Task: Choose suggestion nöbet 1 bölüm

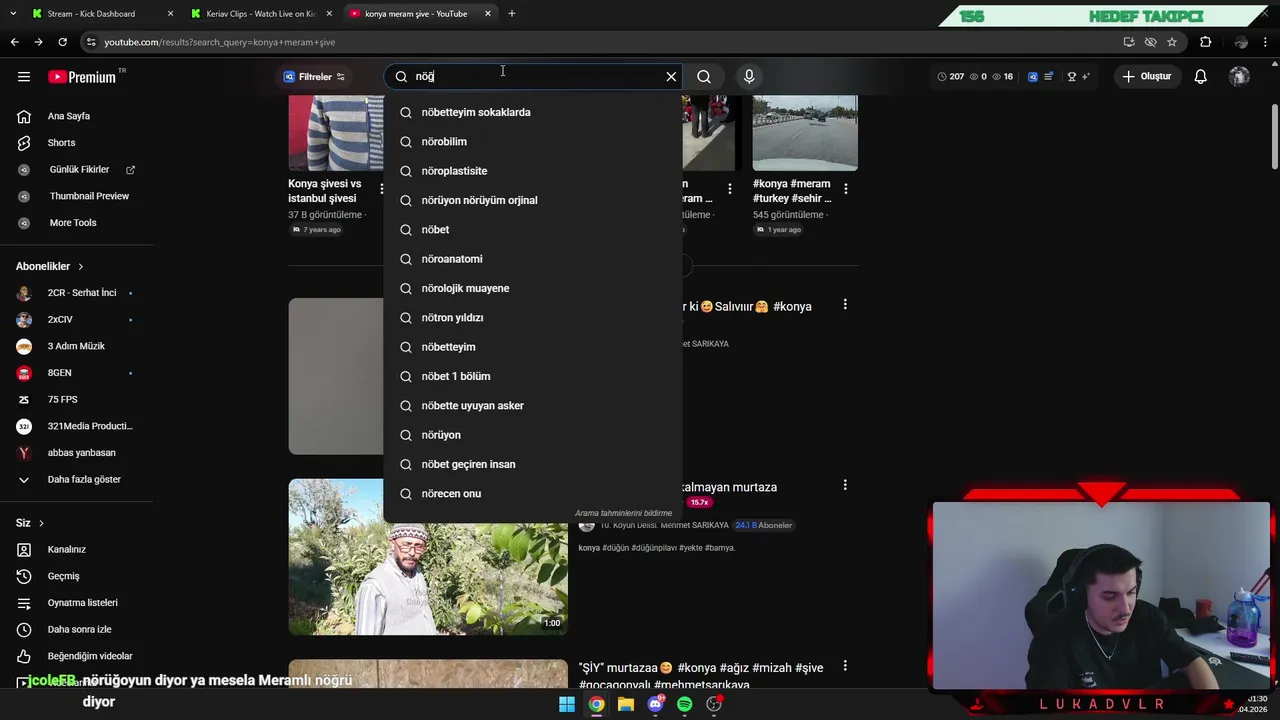Action: (533, 376)
